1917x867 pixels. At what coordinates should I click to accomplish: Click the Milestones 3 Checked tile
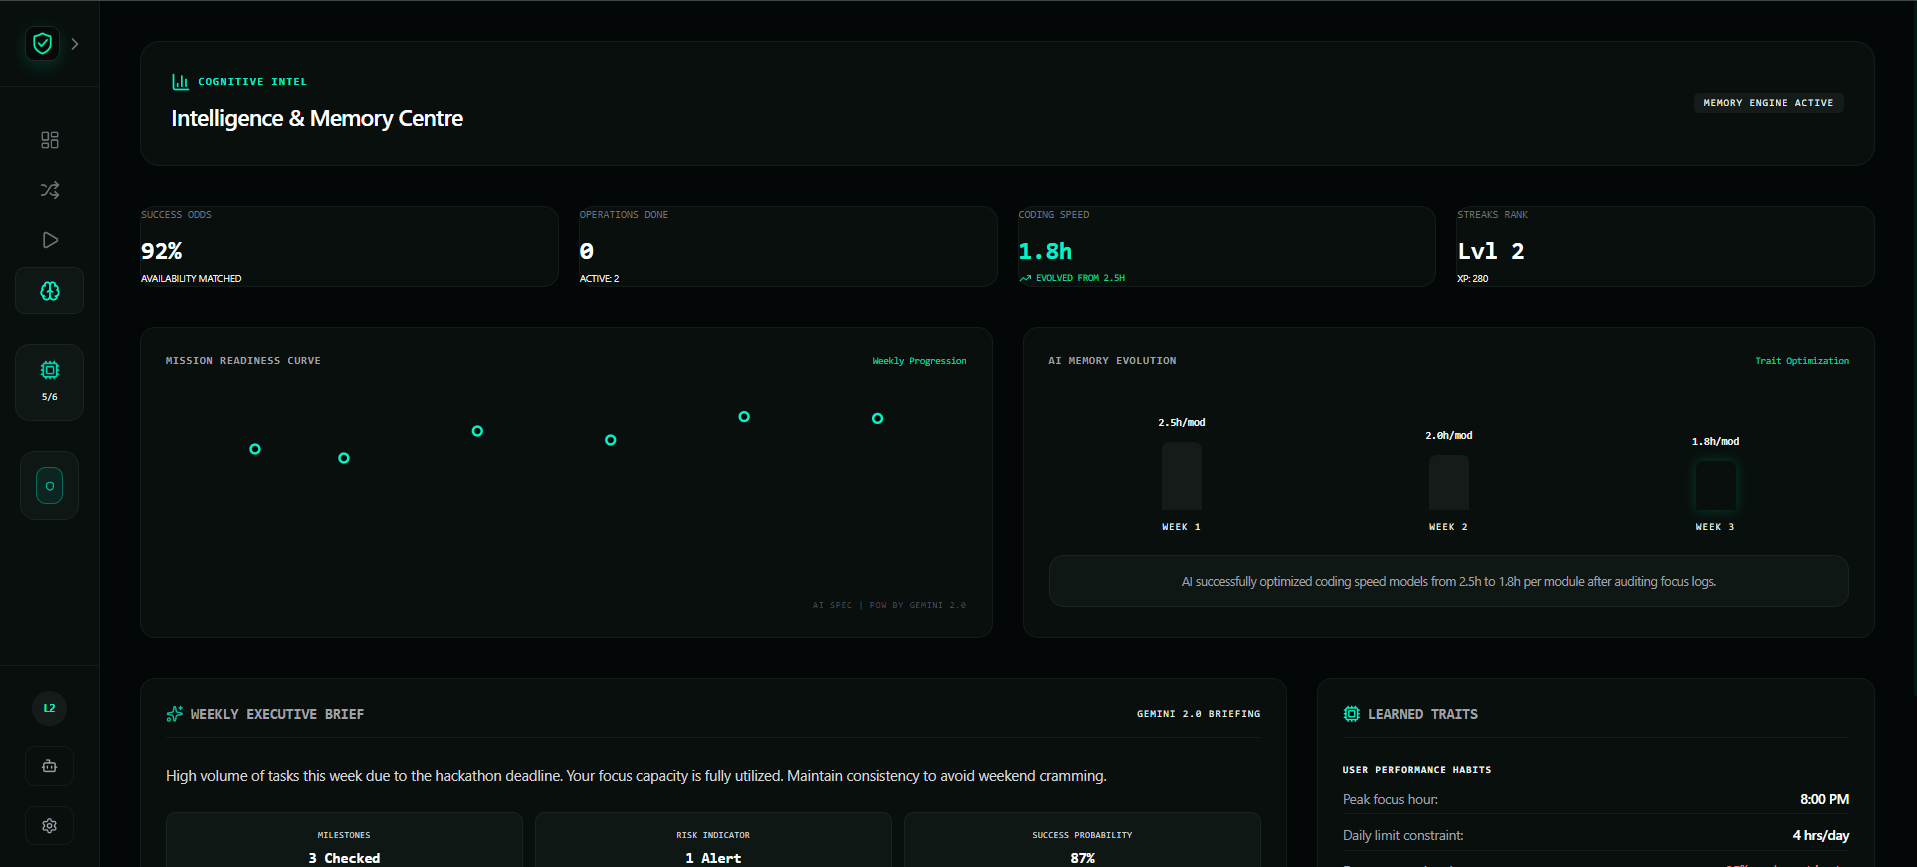344,840
